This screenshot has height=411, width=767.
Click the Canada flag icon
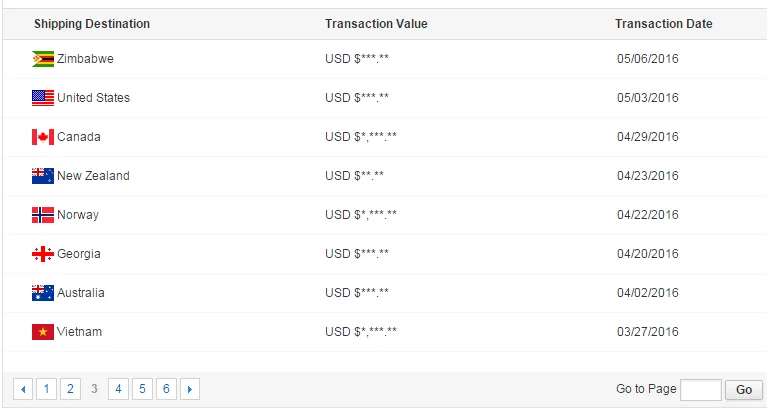coord(43,137)
